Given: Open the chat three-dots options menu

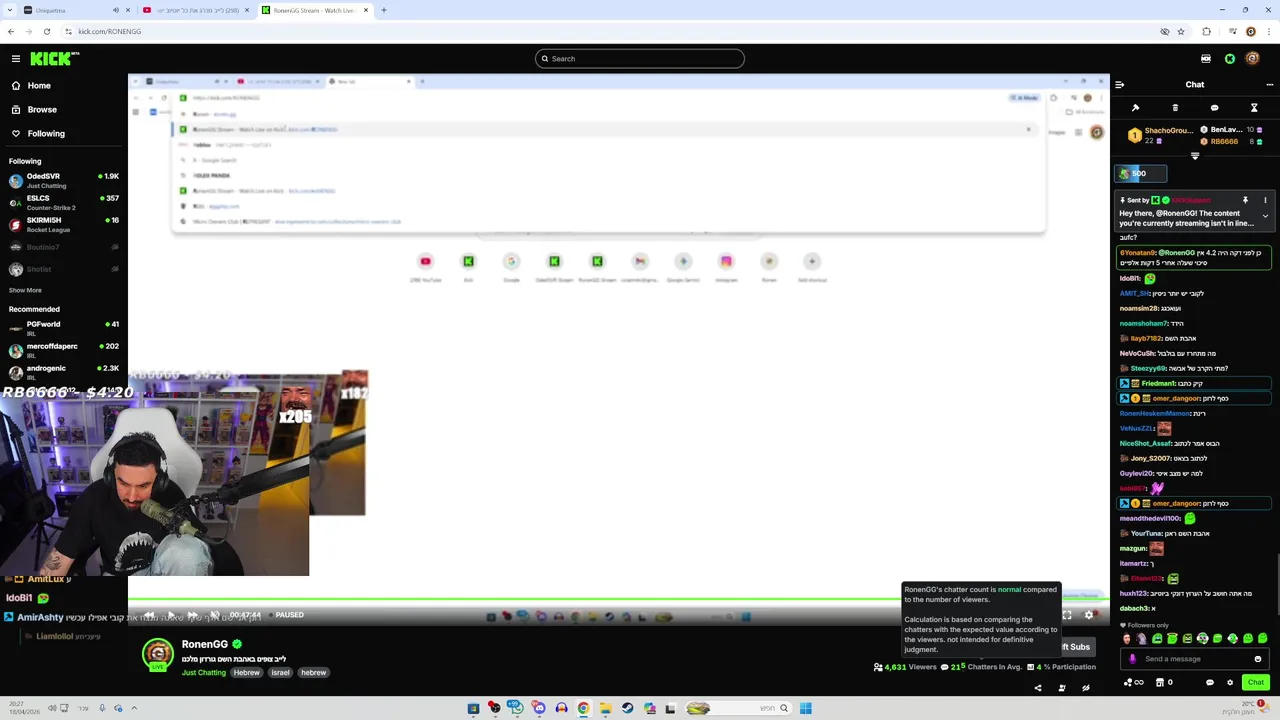Looking at the screenshot, I should [1270, 85].
